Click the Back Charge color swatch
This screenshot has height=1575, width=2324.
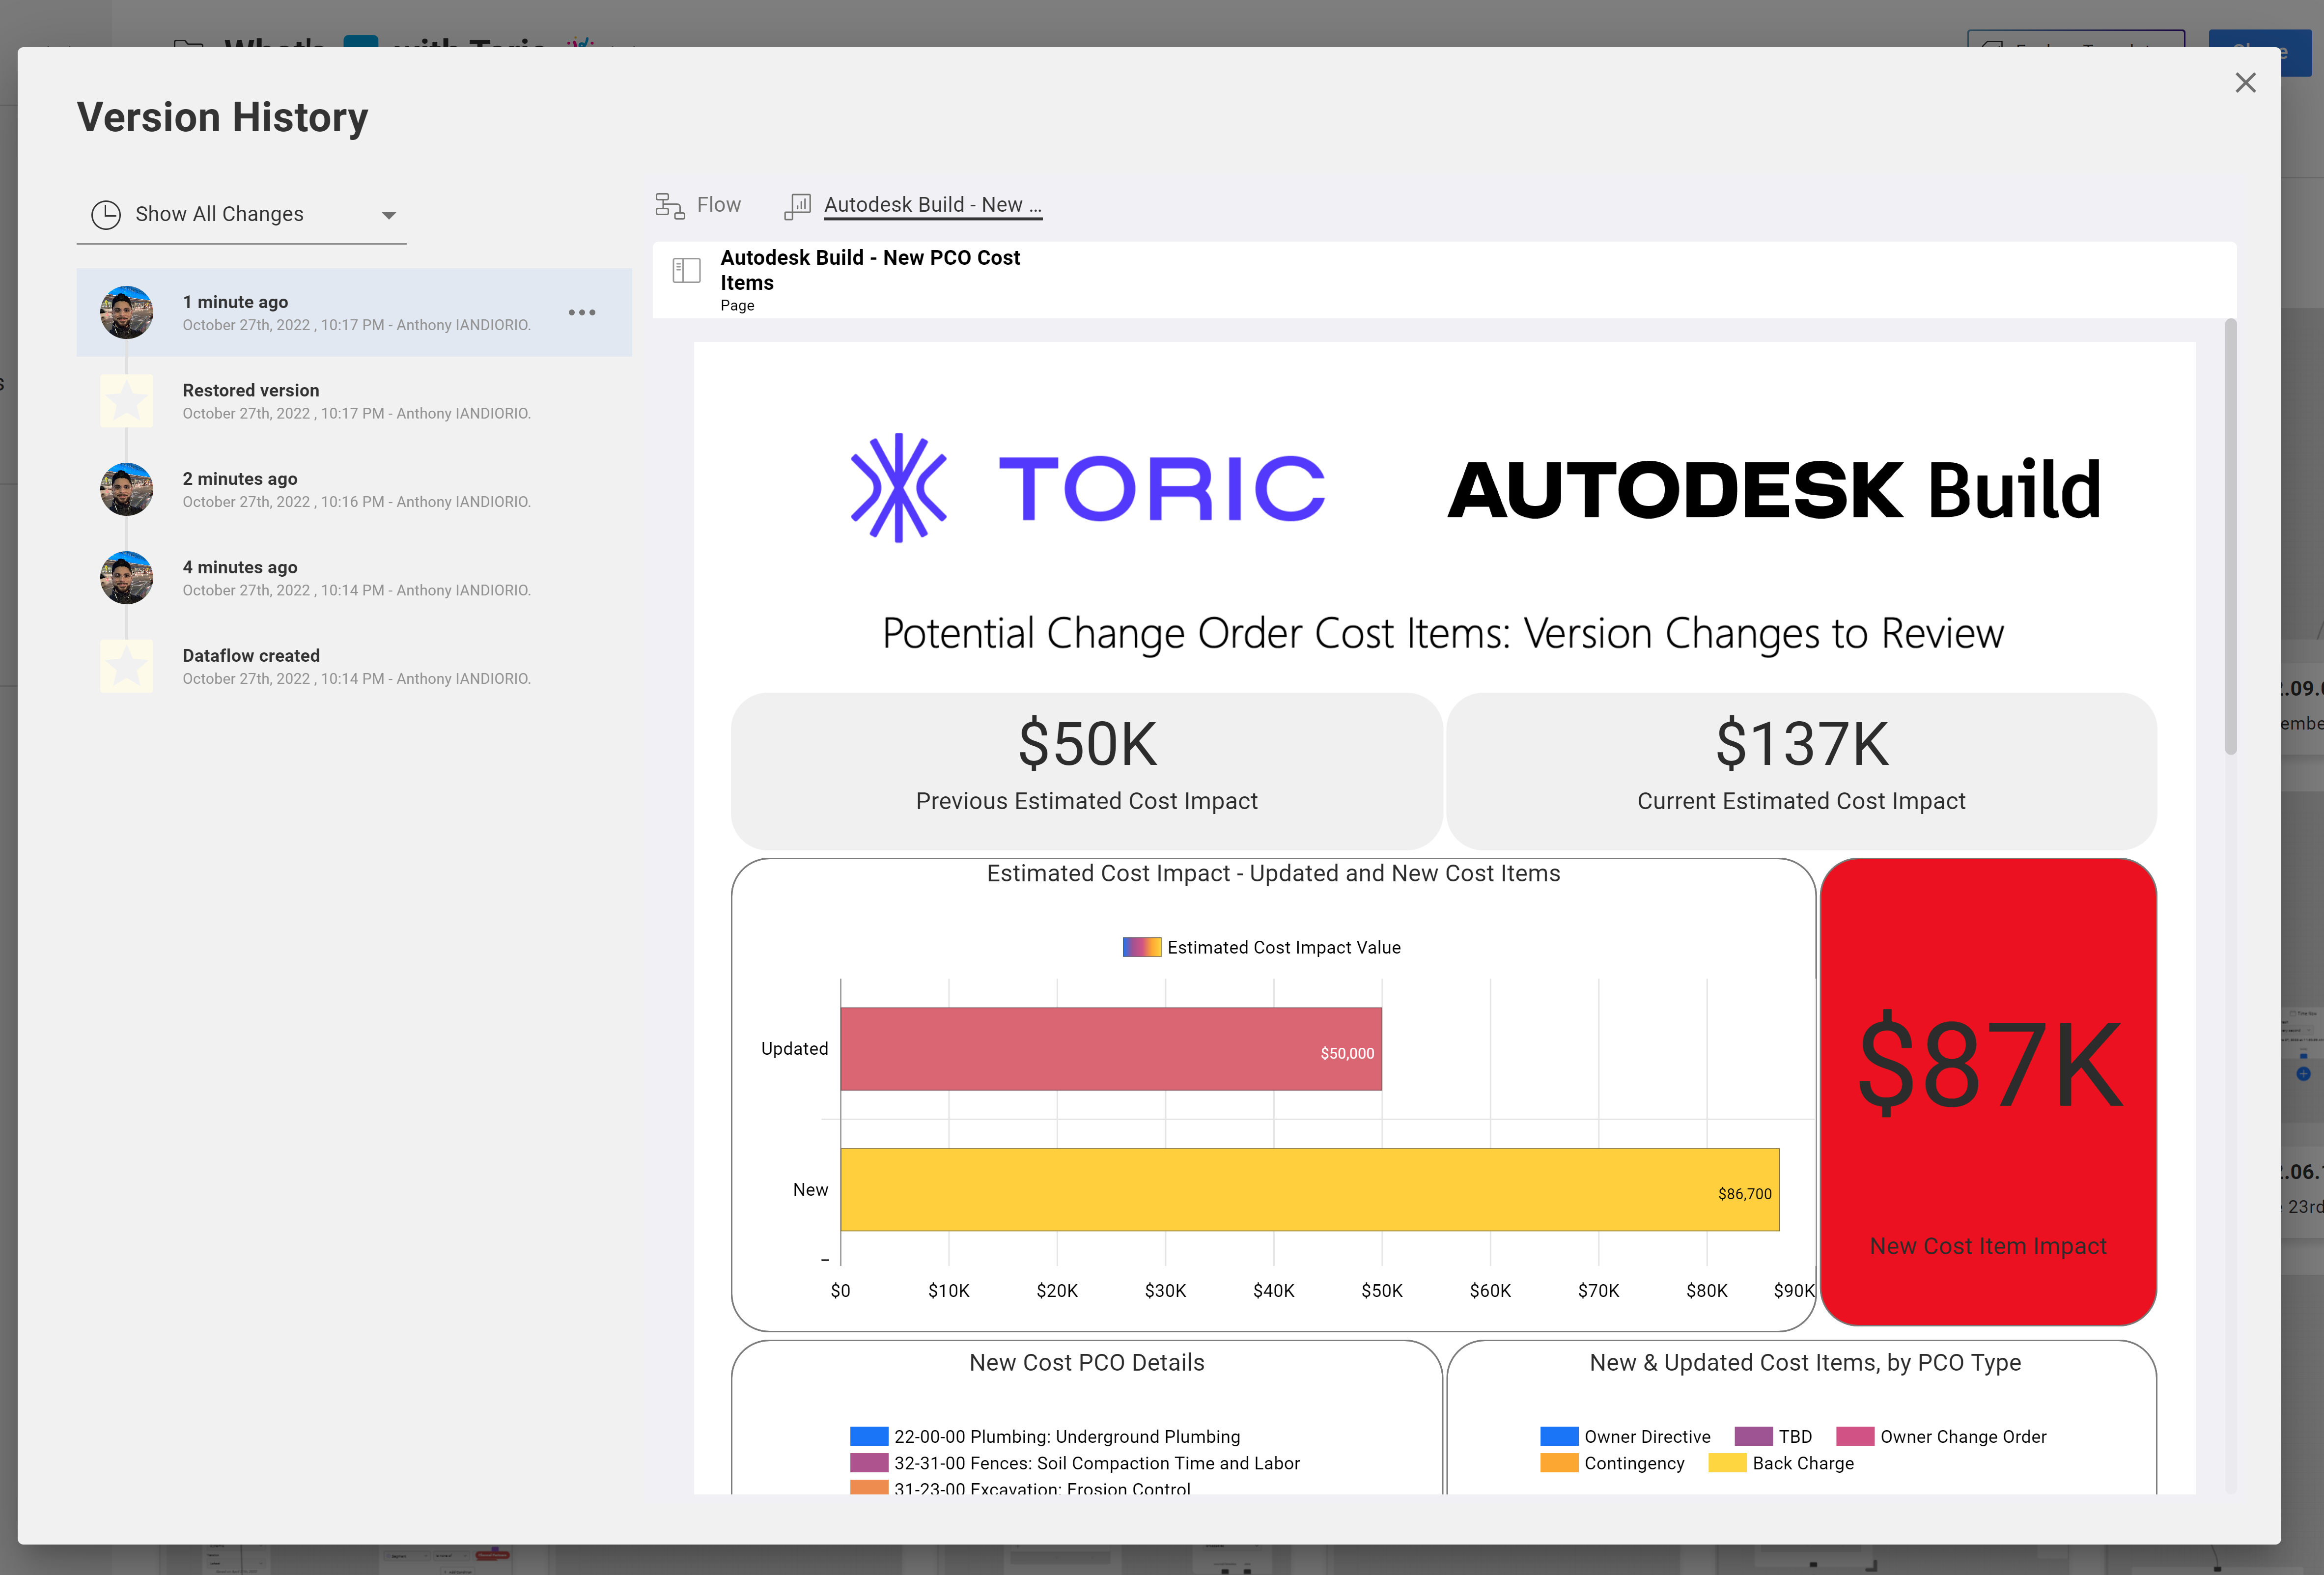[1728, 1463]
